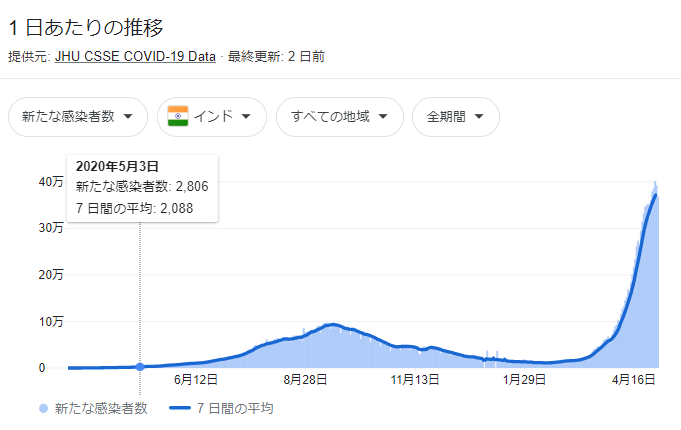Viewport: 681px width, 430px height.
Task: Click the 新たな感染者数 legend dot
Action: (x=42, y=408)
